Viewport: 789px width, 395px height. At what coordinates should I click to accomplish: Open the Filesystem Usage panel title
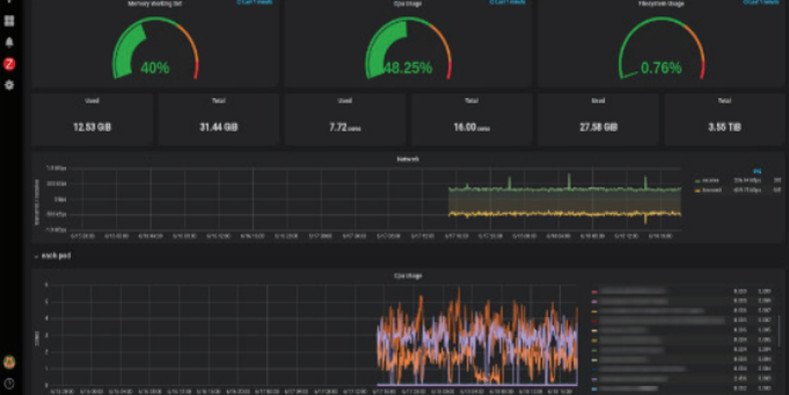(x=661, y=3)
